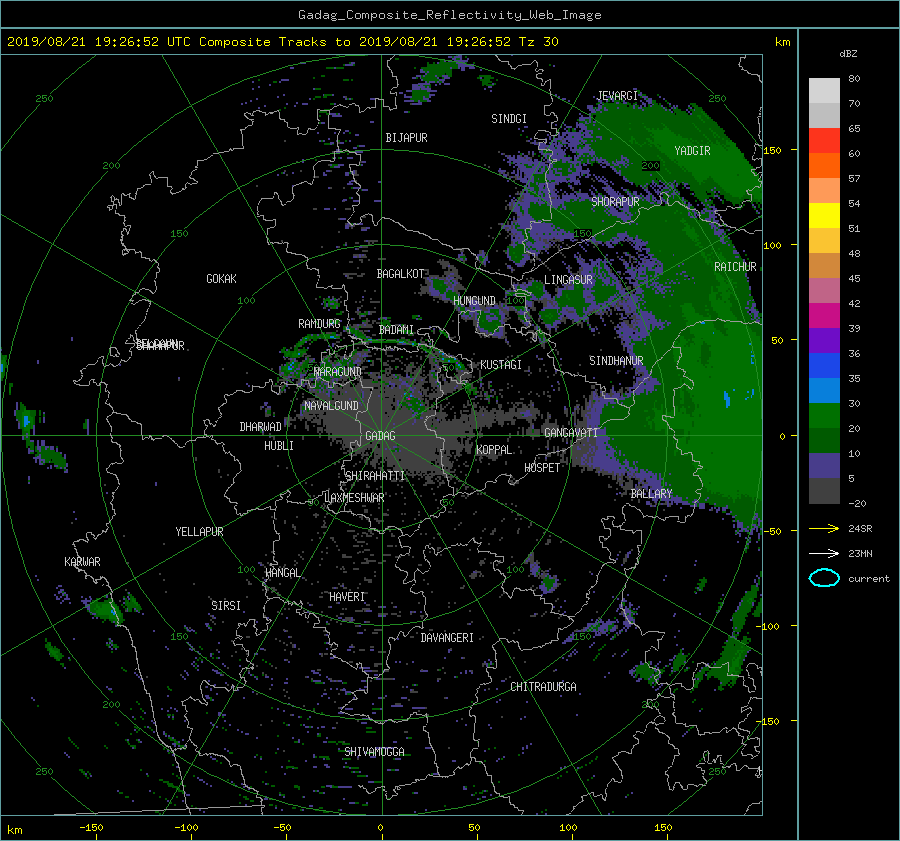Click the KARWAR city label
This screenshot has width=900, height=841.
(82, 562)
